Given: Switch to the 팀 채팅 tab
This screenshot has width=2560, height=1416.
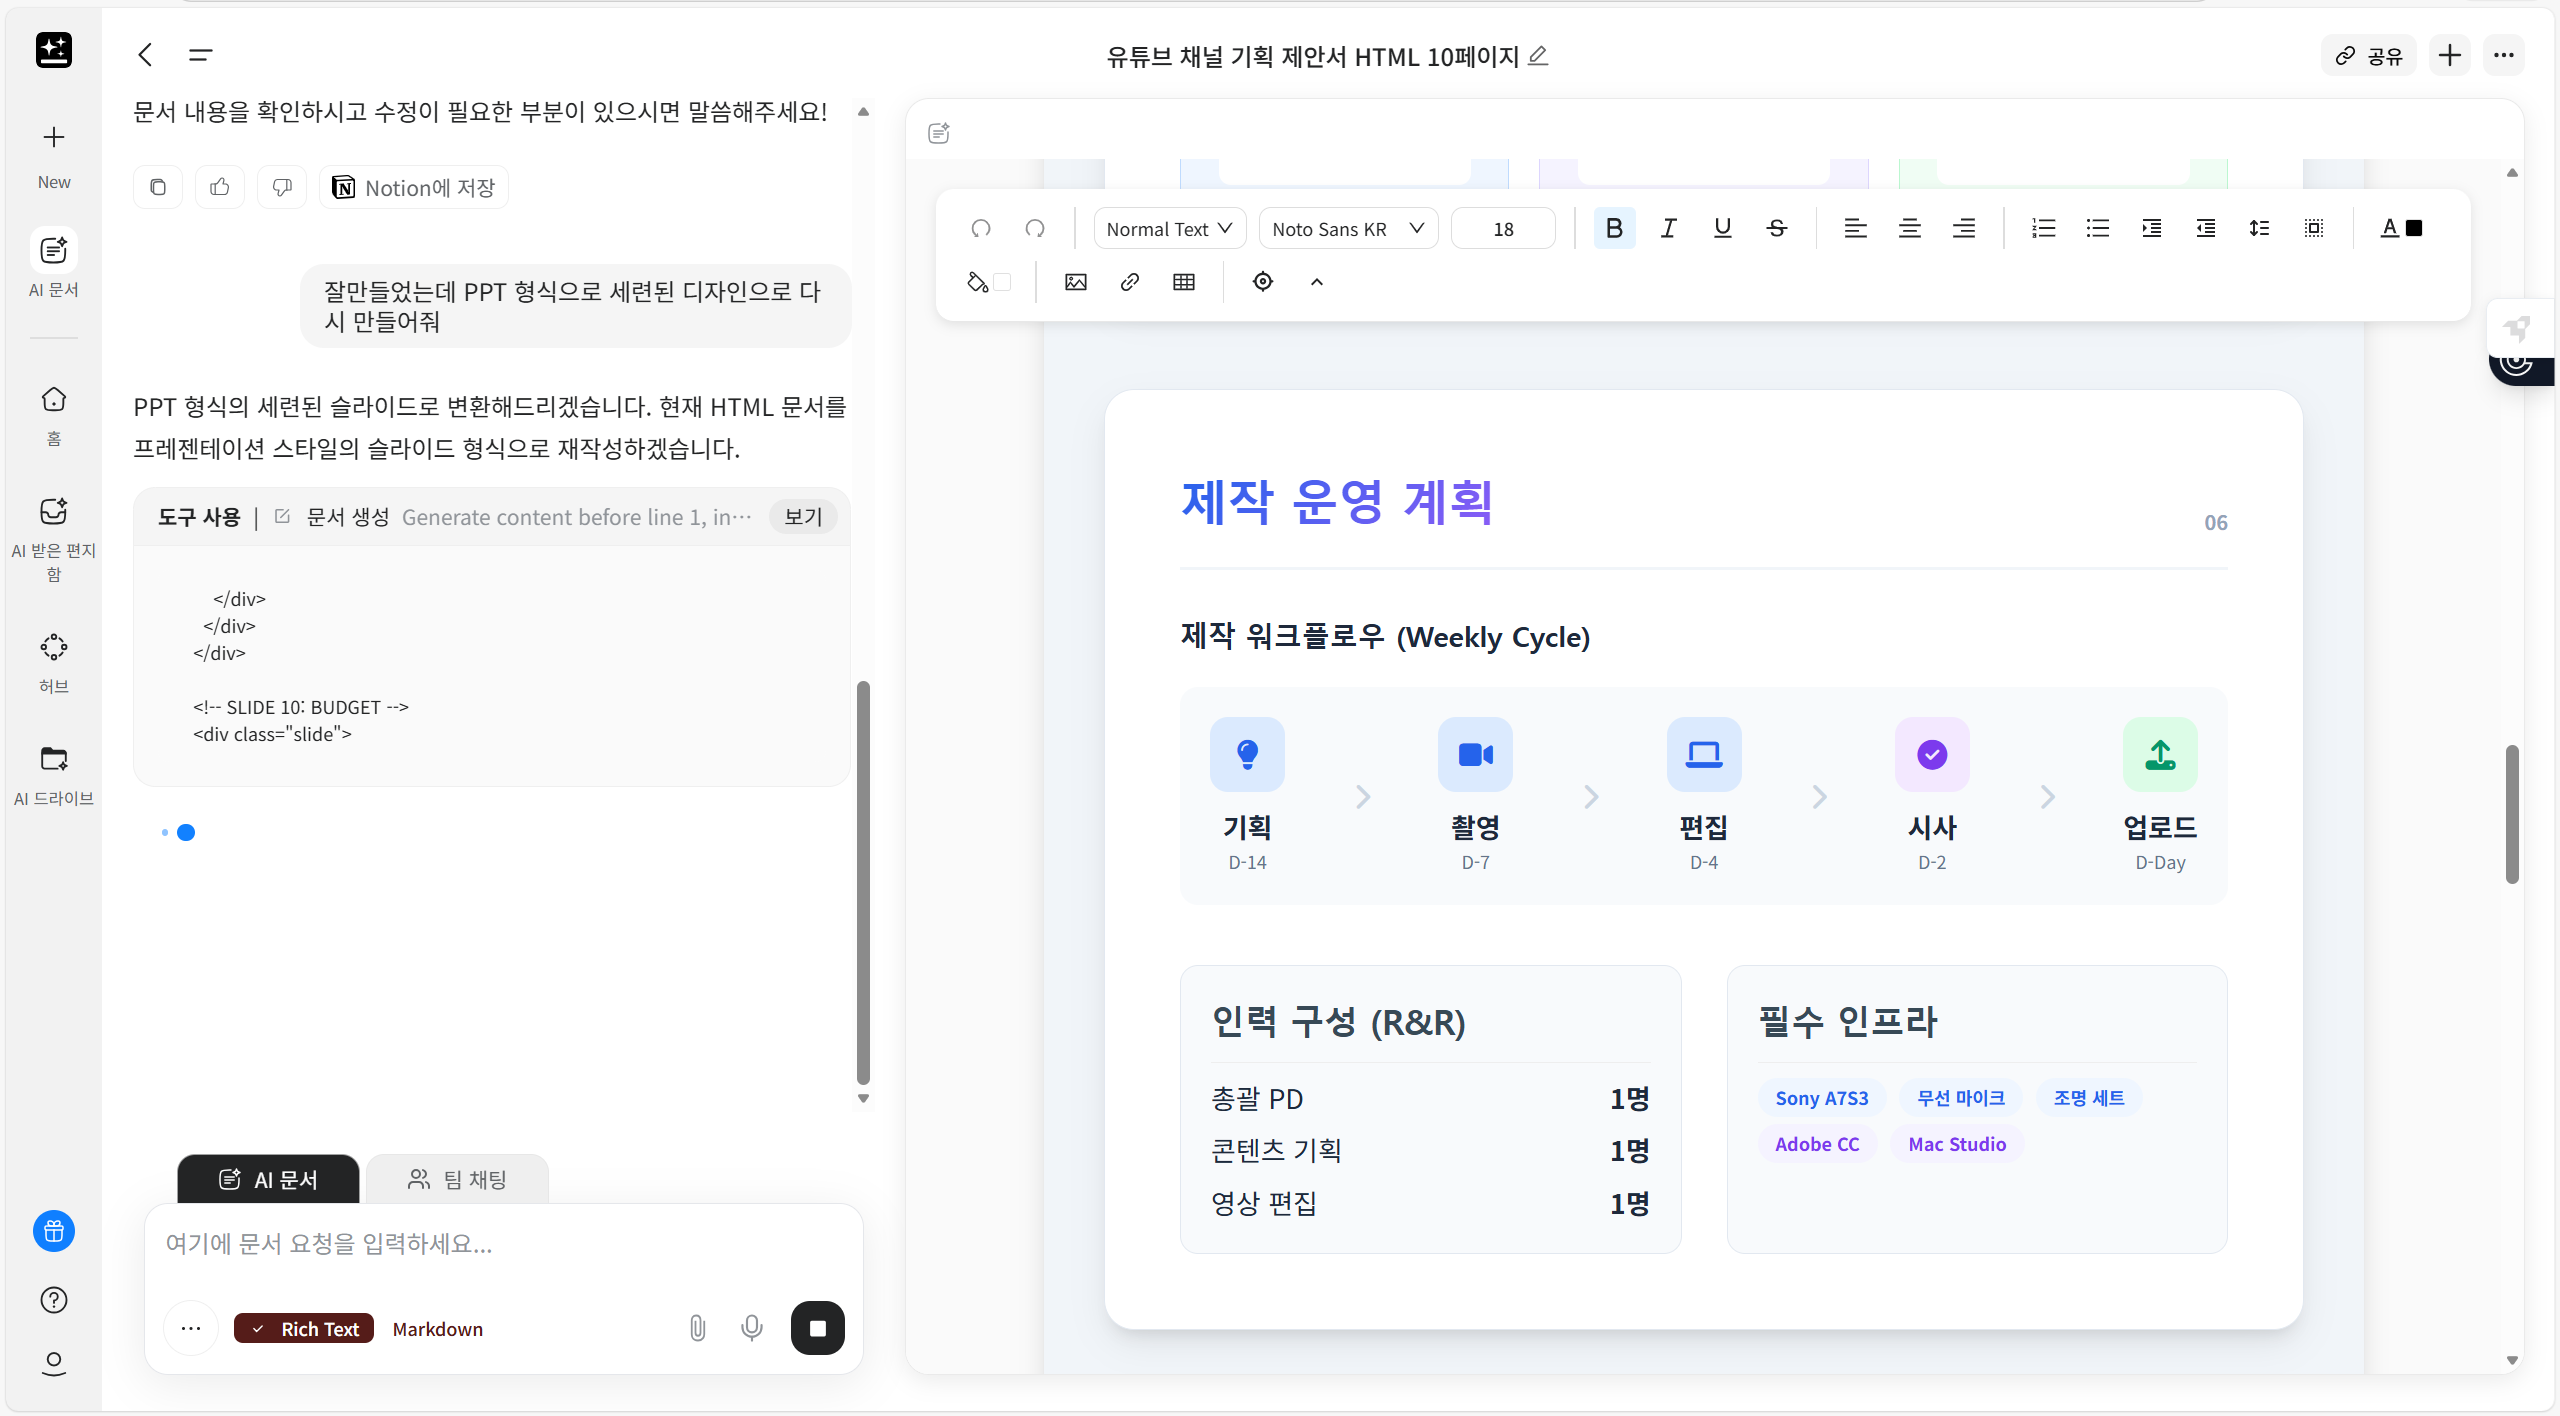Looking at the screenshot, I should [457, 1180].
